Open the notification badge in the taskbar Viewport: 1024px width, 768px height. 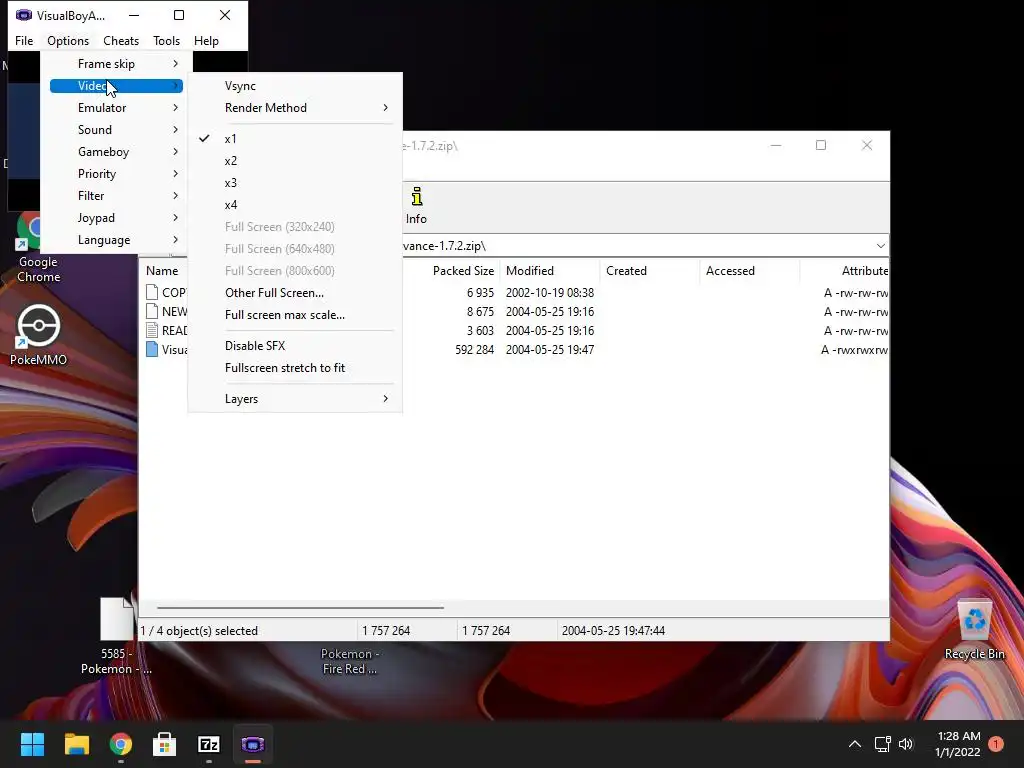[996, 744]
